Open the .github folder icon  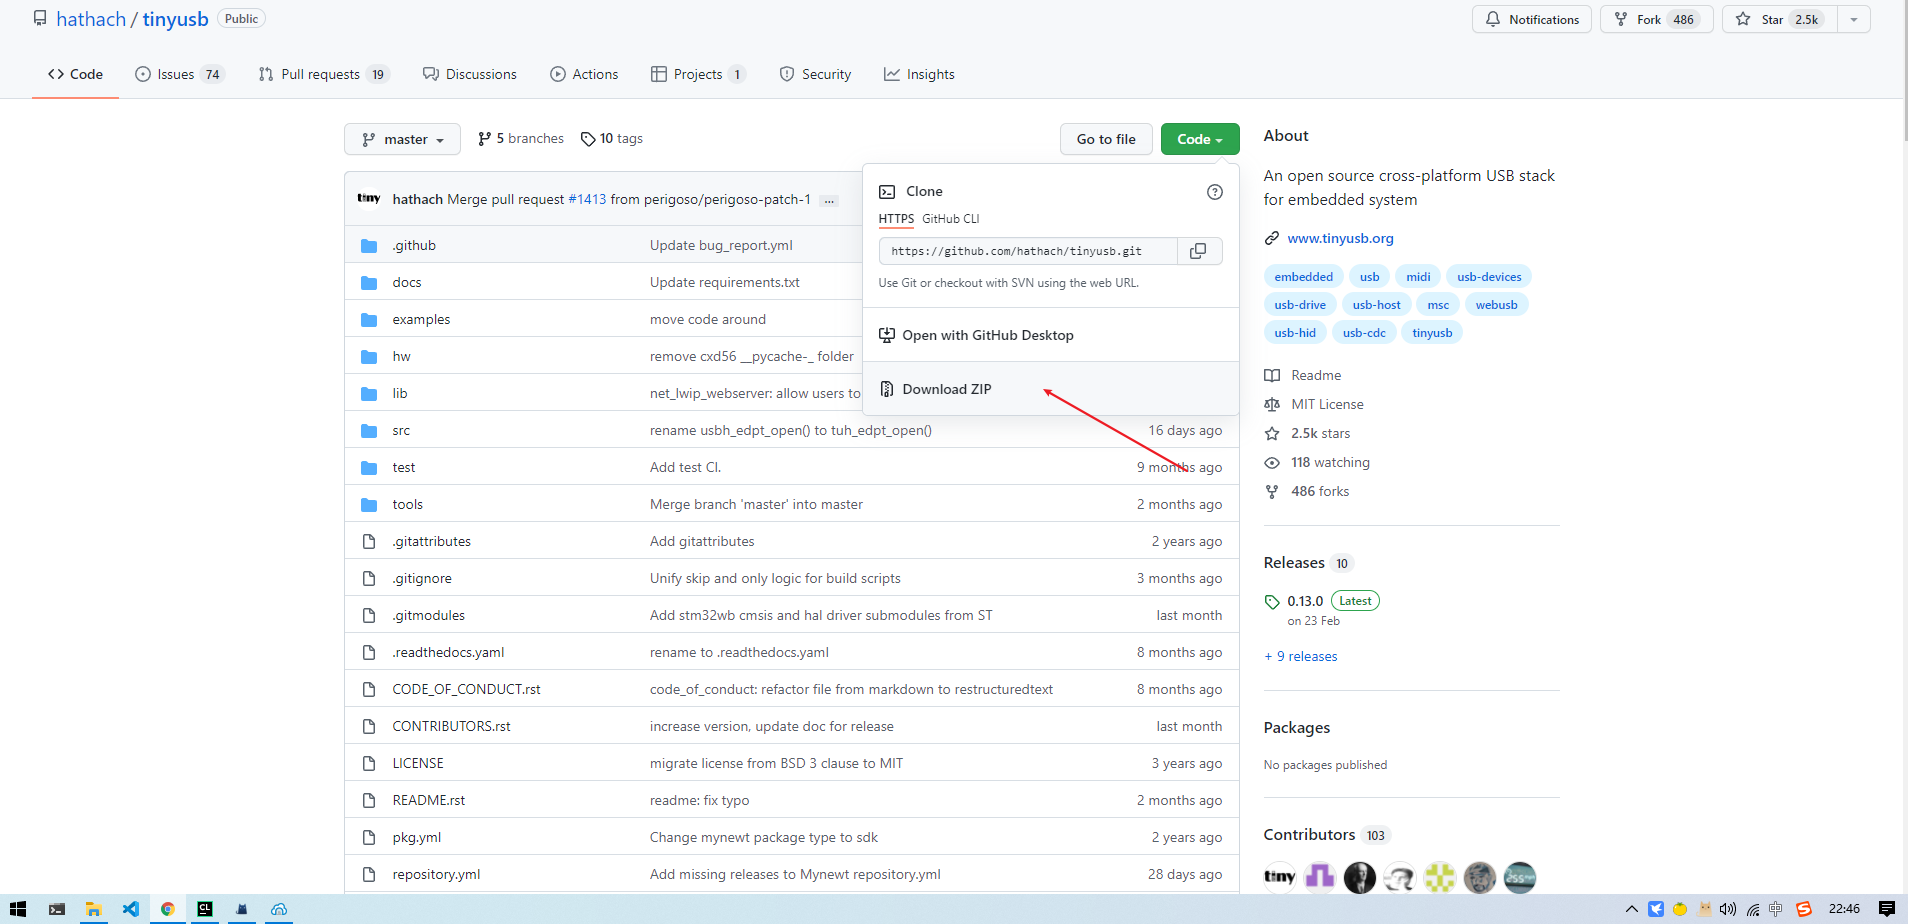[369, 246]
